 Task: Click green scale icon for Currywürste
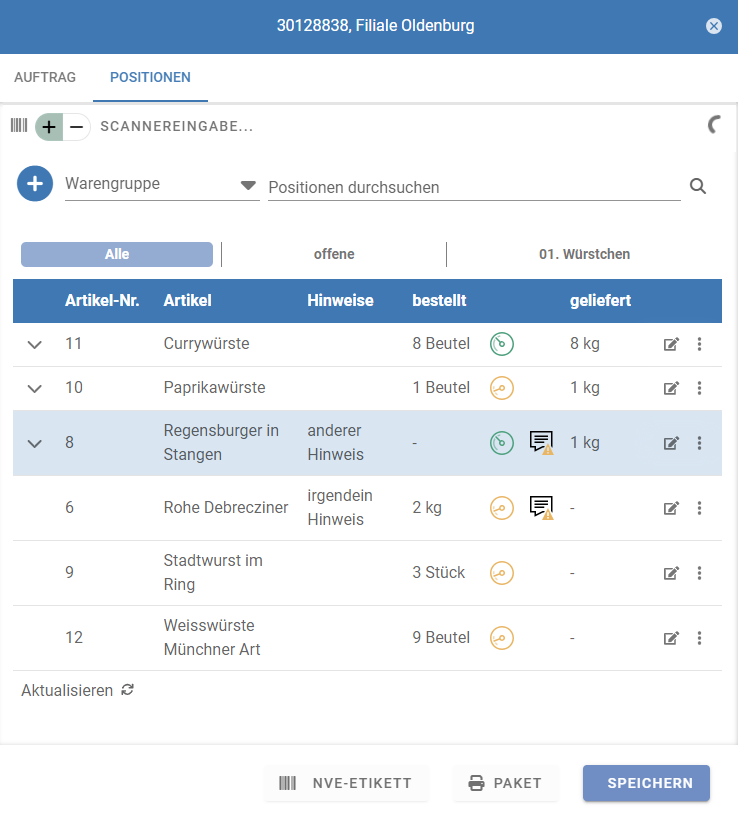pos(502,344)
